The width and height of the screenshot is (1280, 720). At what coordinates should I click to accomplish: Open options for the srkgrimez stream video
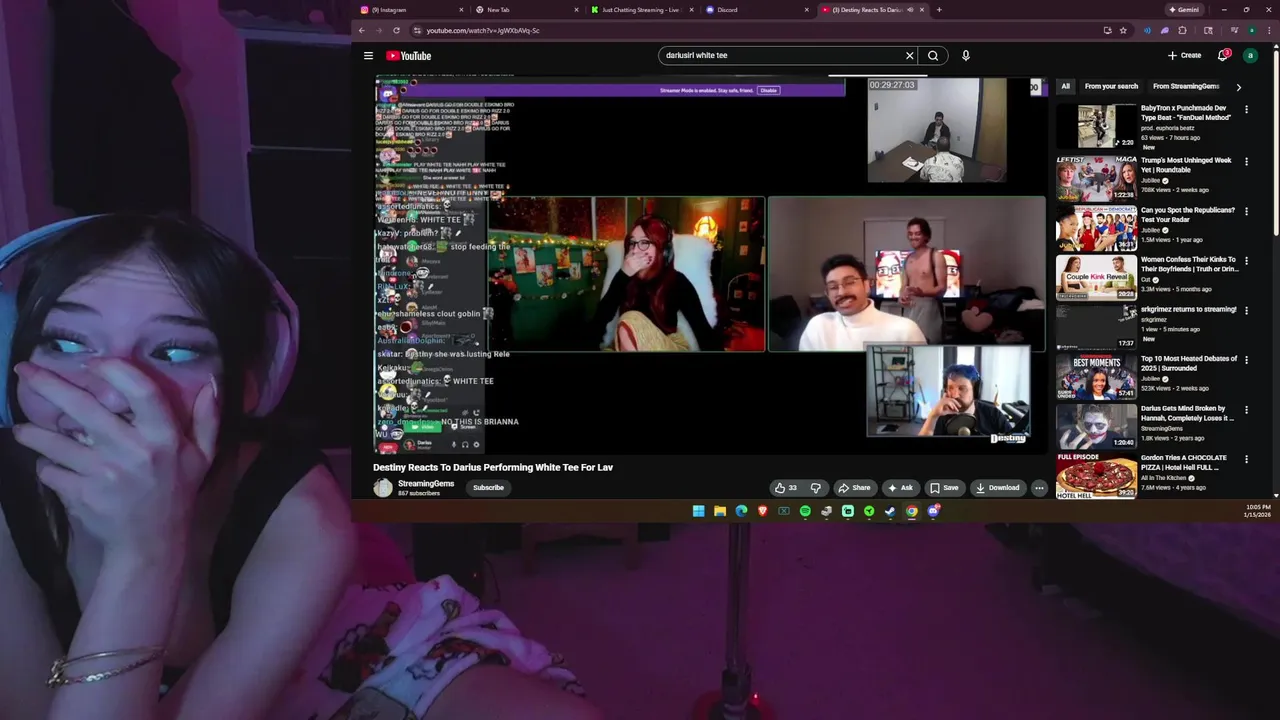click(1246, 310)
